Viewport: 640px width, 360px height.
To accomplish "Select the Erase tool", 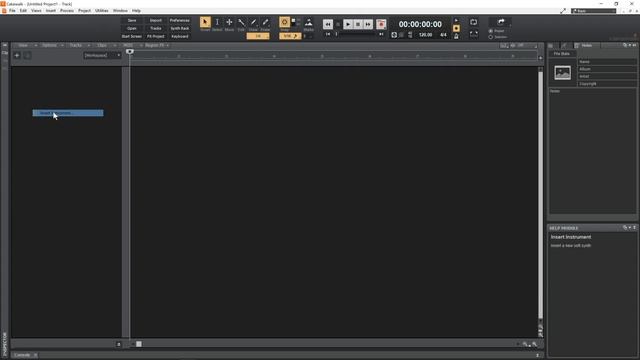I will 265,23.
